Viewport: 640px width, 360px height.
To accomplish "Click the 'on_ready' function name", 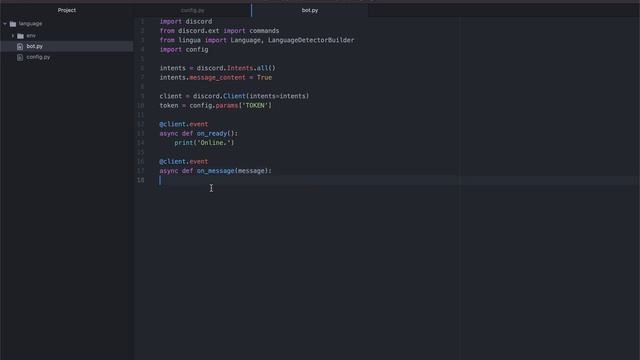I will (x=212, y=133).
